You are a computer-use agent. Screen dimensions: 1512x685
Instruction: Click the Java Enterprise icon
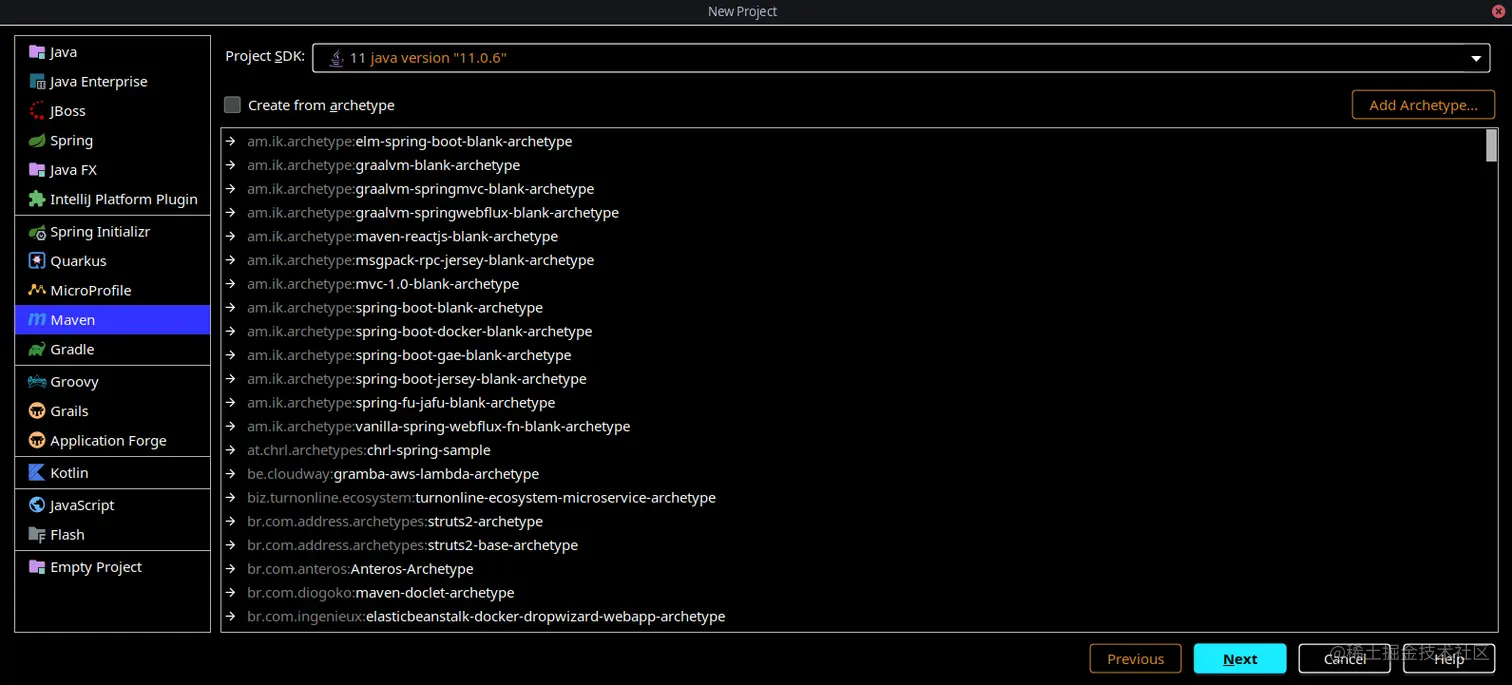(x=37, y=82)
